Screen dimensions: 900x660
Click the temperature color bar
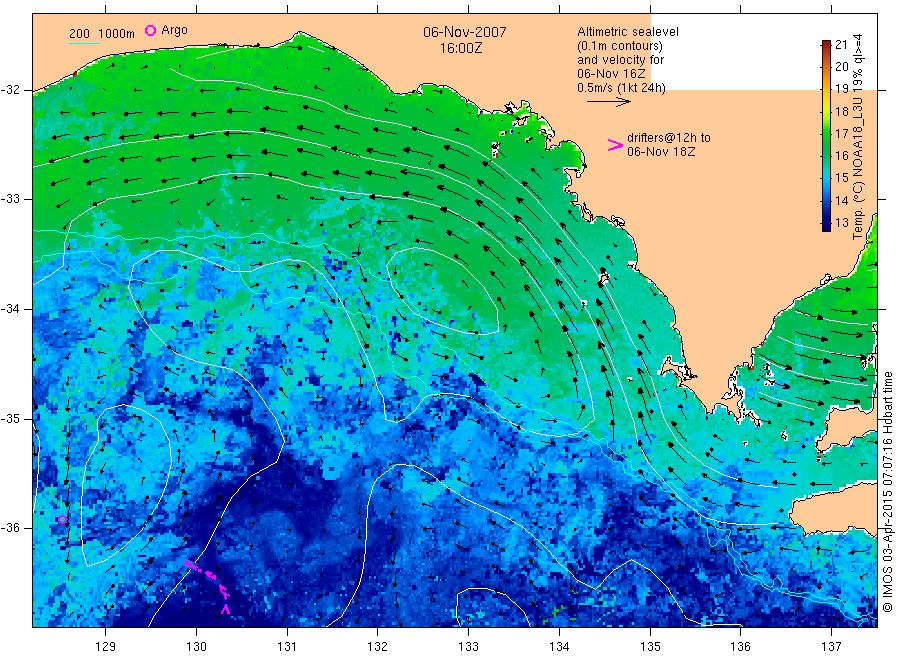[826, 136]
